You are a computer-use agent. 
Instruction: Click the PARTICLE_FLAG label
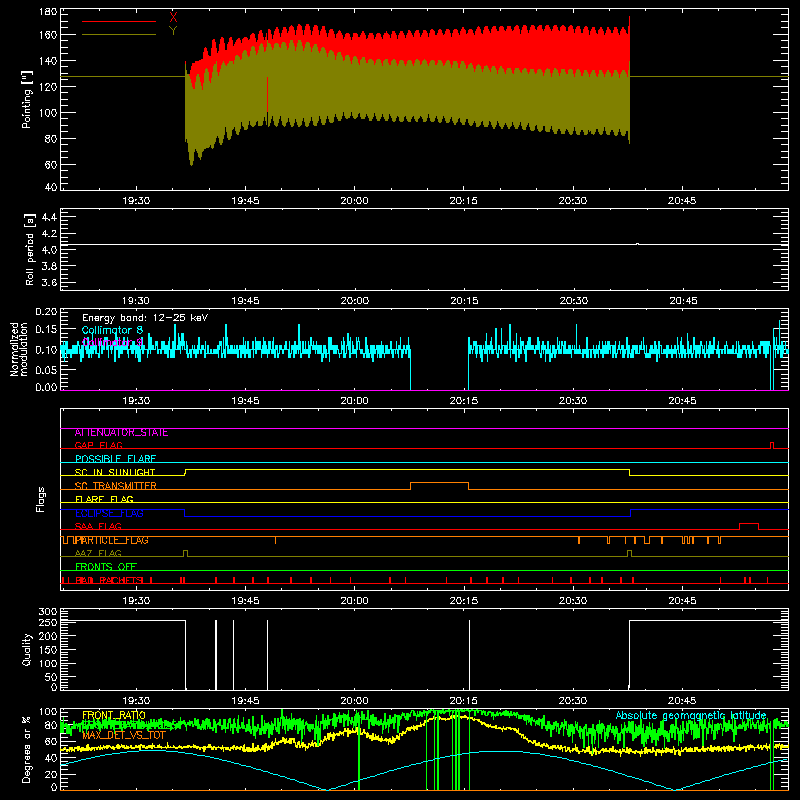coord(112,540)
